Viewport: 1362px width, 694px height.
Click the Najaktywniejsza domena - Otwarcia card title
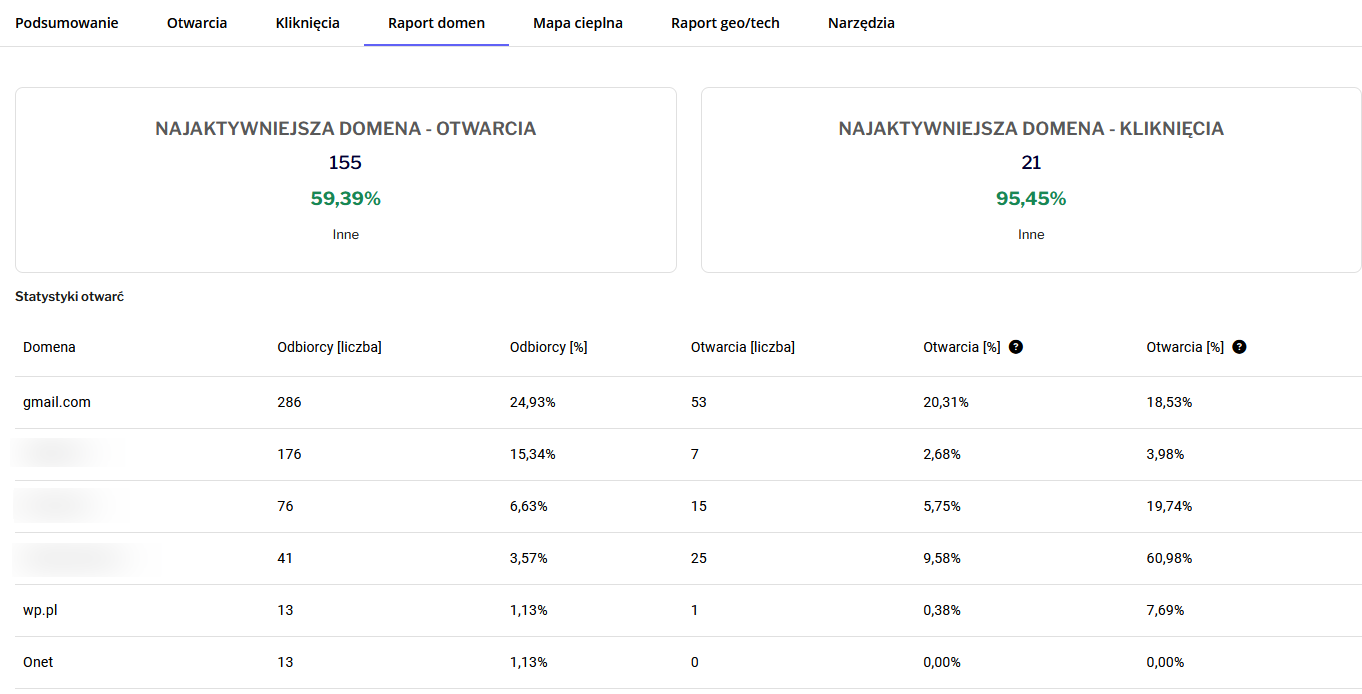pyautogui.click(x=345, y=129)
